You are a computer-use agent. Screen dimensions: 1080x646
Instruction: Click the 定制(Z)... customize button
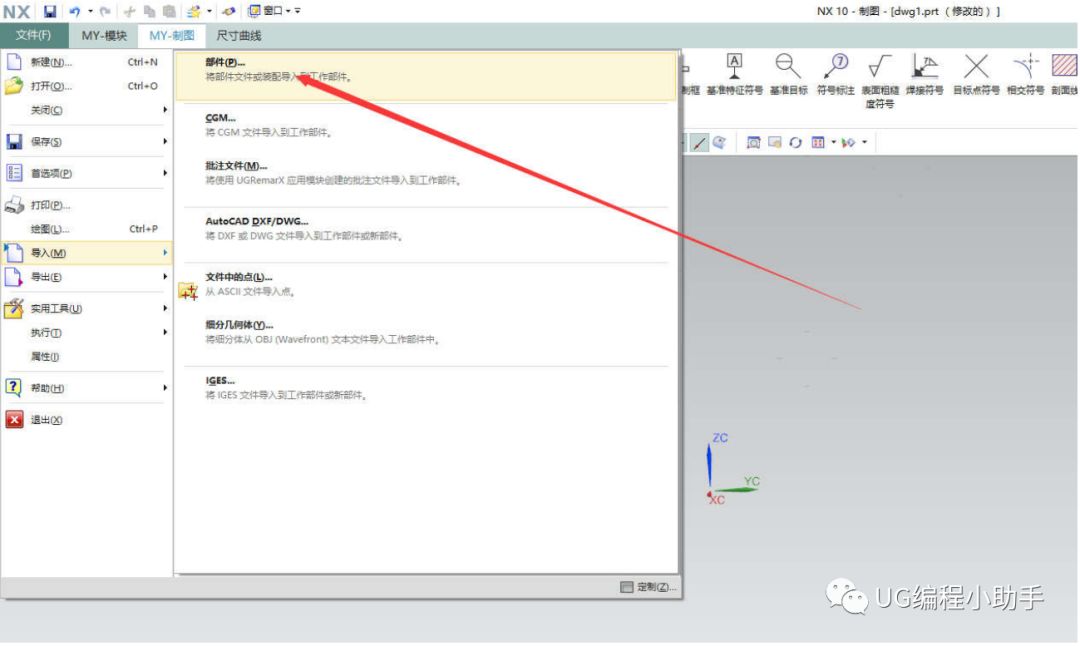click(x=648, y=587)
